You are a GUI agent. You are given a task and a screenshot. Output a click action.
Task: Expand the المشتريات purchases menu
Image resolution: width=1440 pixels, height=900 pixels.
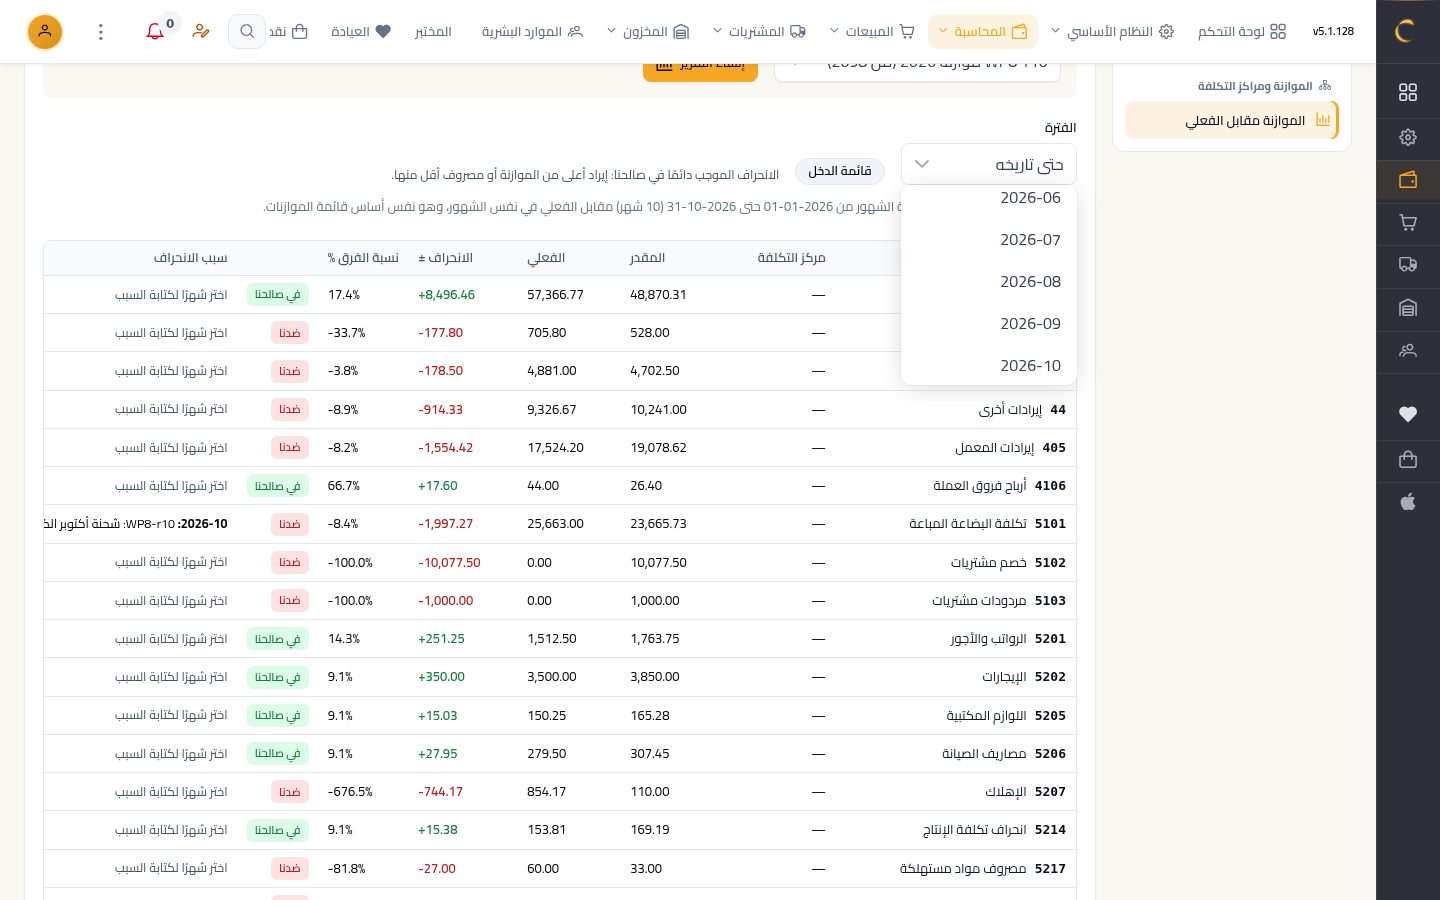coord(760,32)
